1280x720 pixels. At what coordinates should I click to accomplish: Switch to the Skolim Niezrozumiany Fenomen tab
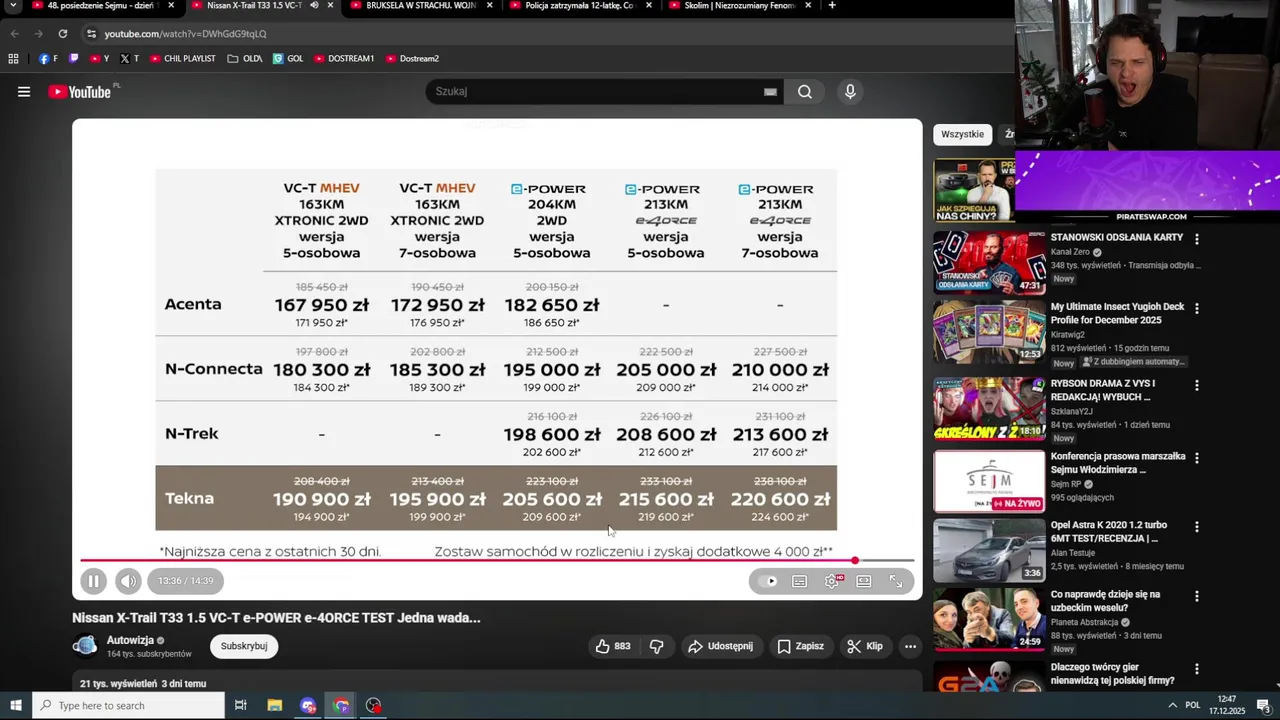(x=738, y=6)
